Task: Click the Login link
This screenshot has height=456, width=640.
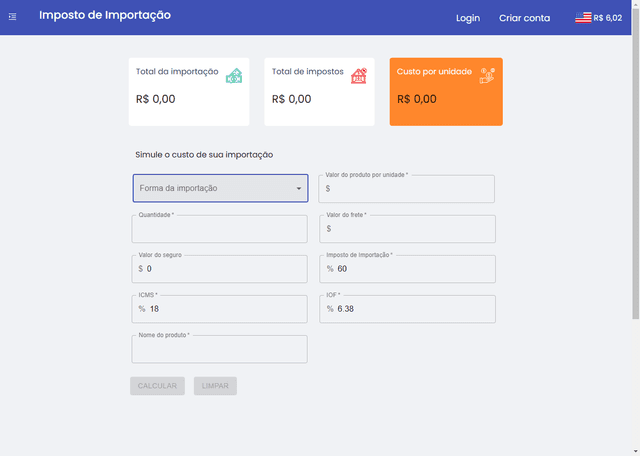Action: coord(468,18)
